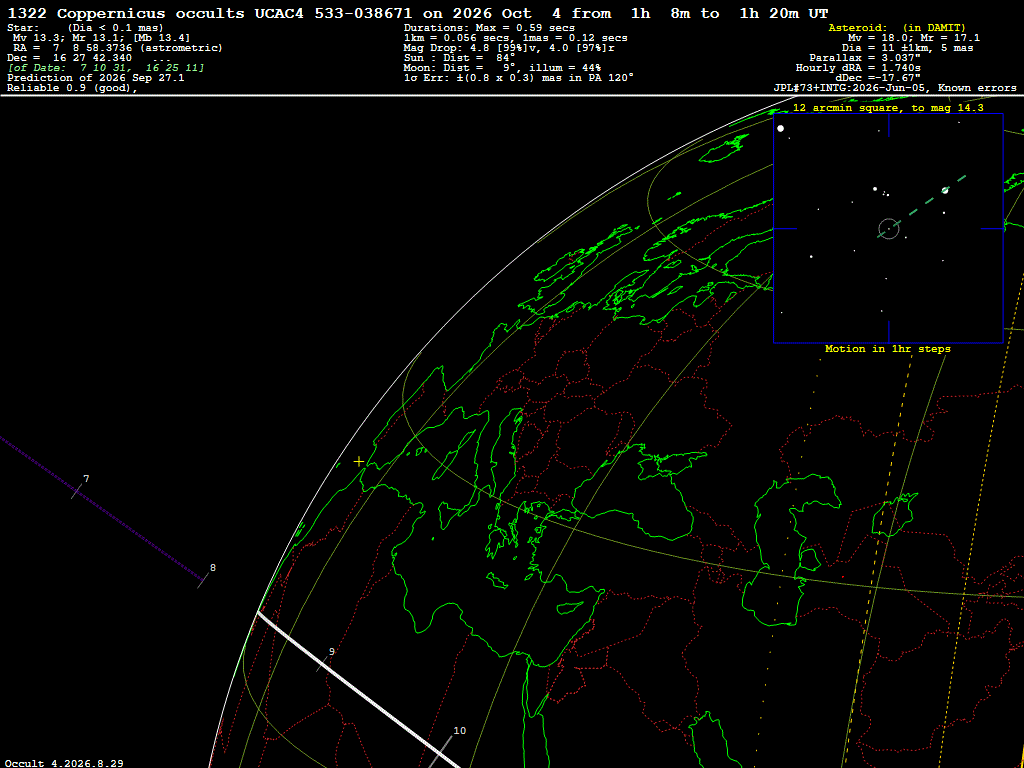This screenshot has height=768, width=1024.
Task: Click the JPL#73 orbit source text
Action: click(895, 88)
